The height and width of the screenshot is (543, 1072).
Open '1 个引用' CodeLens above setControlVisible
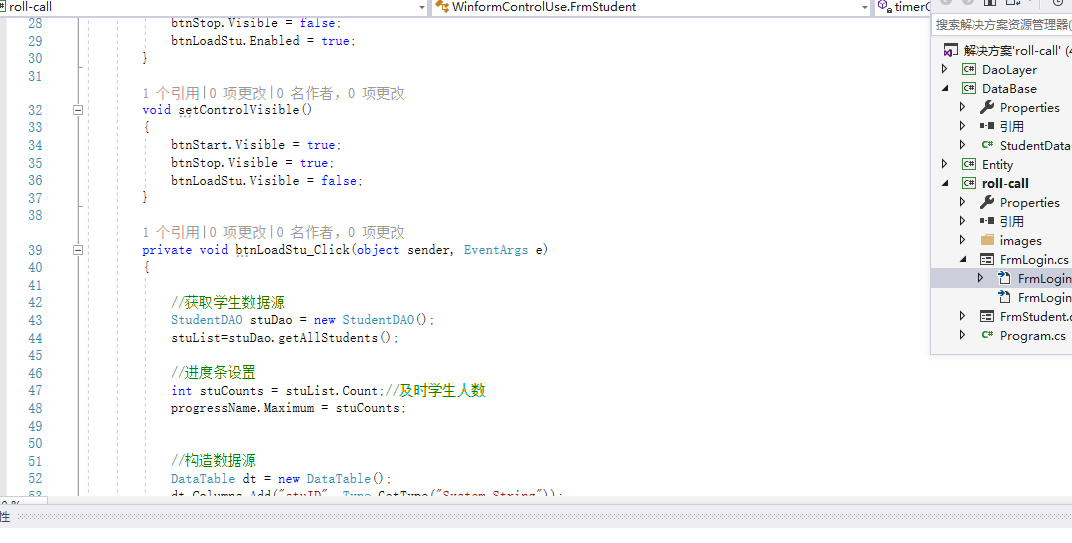click(x=171, y=93)
